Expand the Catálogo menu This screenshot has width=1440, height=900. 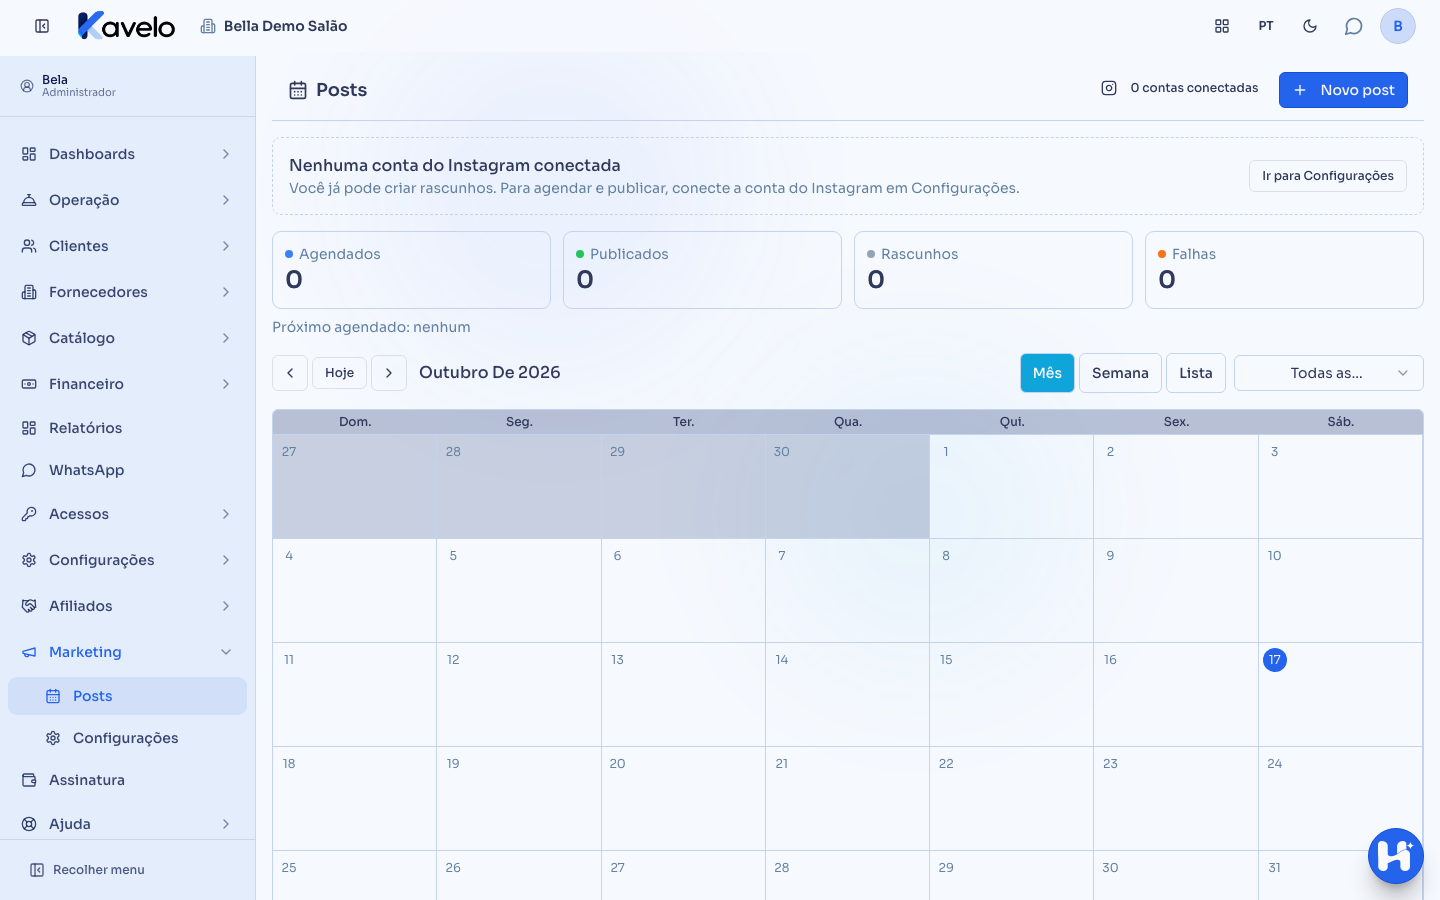(127, 338)
